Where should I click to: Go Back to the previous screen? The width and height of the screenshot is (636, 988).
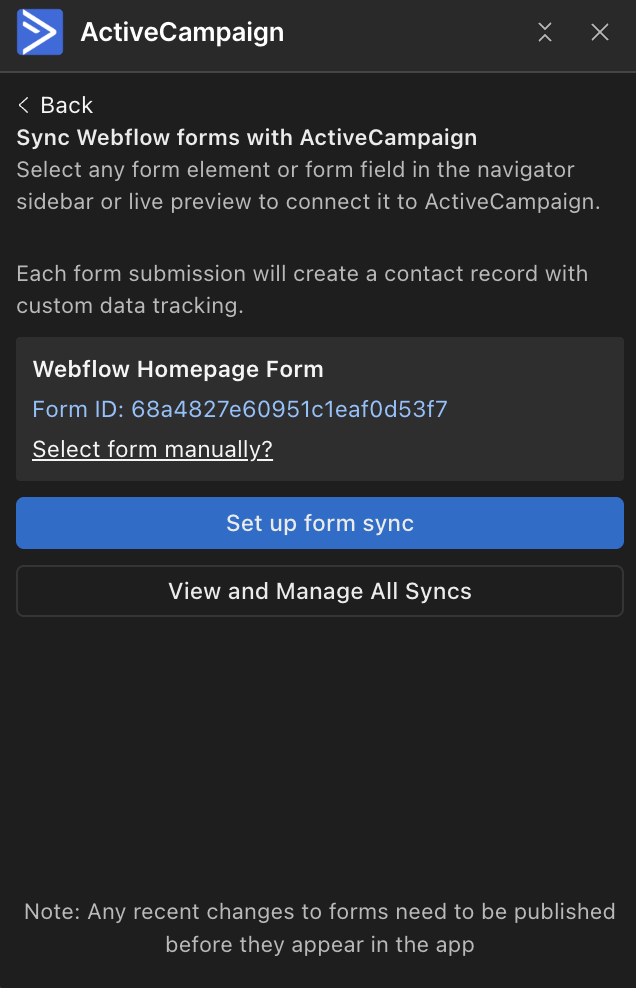coord(55,105)
